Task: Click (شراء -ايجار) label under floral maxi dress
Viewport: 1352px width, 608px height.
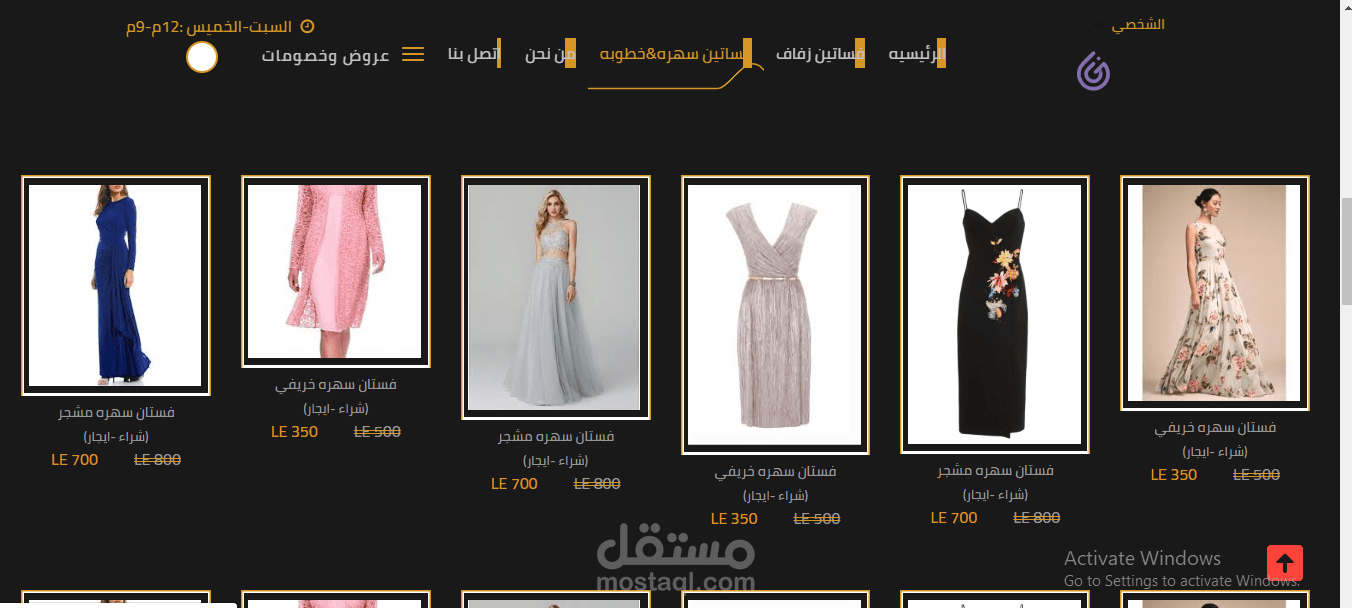Action: pyautogui.click(x=1215, y=451)
